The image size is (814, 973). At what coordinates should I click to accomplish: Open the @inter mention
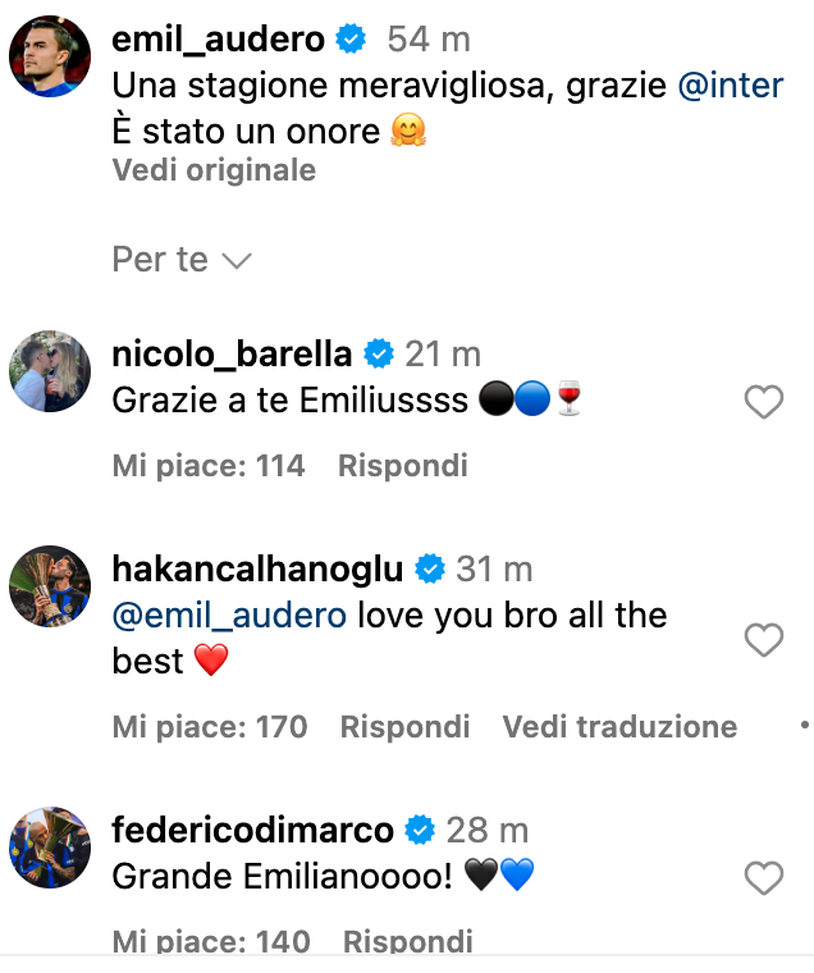[732, 86]
